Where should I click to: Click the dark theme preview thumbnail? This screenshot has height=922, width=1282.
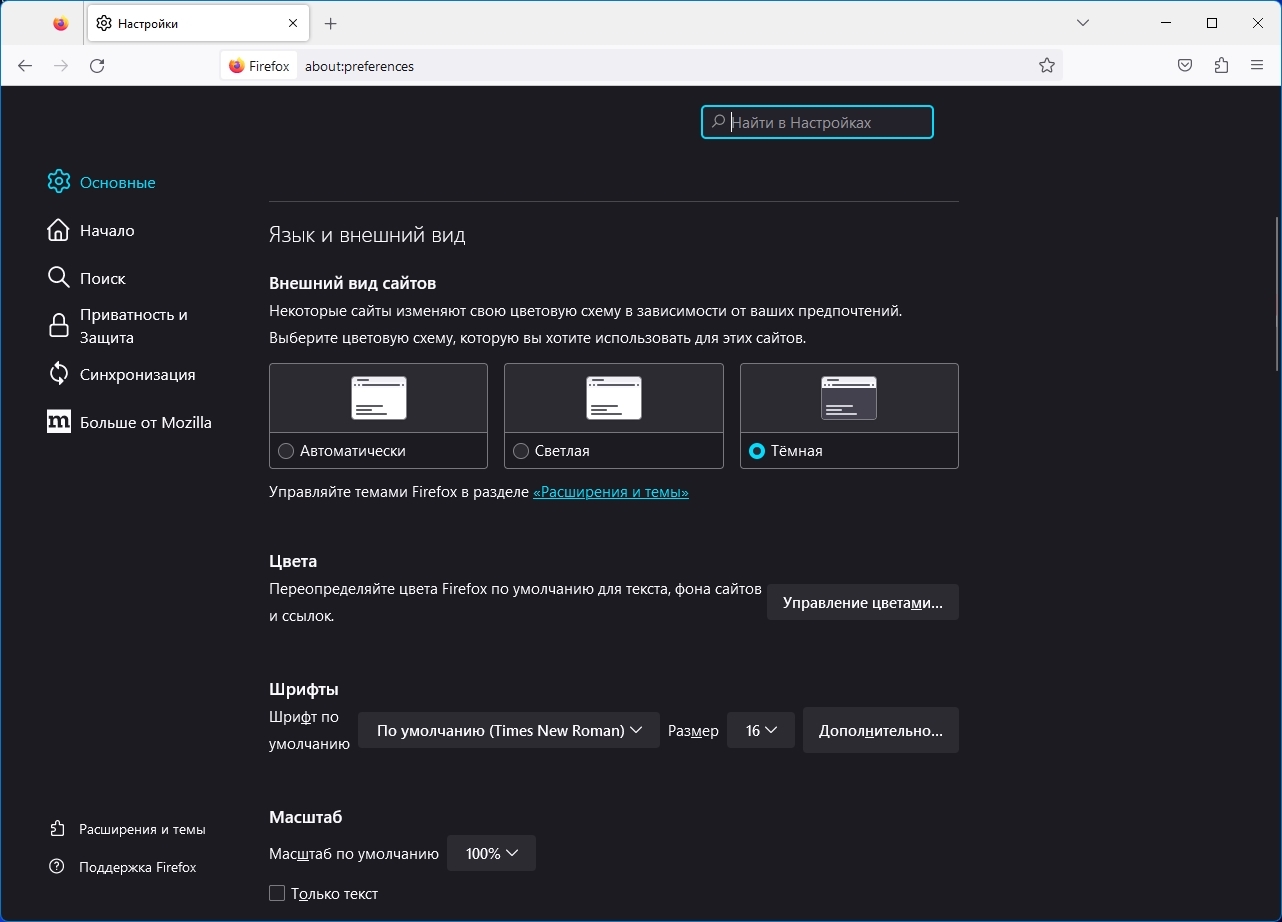[849, 398]
